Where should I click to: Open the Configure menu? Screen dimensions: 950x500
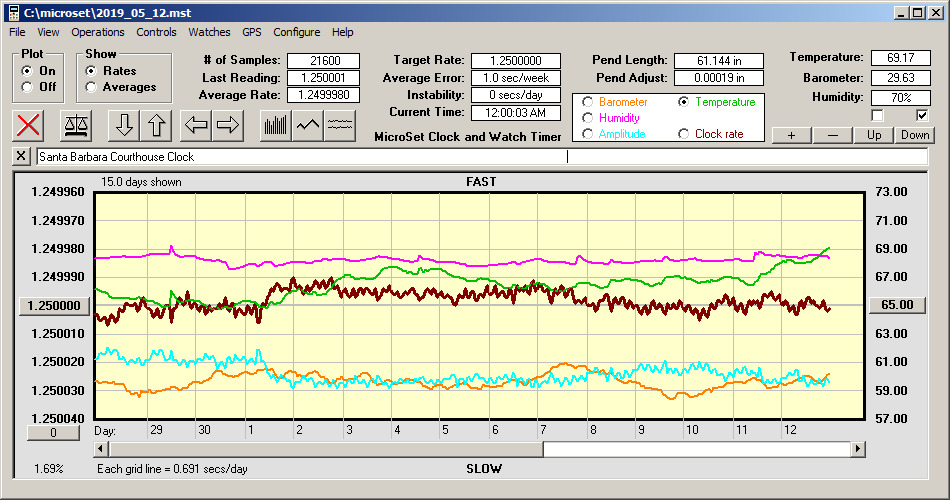pyautogui.click(x=297, y=32)
